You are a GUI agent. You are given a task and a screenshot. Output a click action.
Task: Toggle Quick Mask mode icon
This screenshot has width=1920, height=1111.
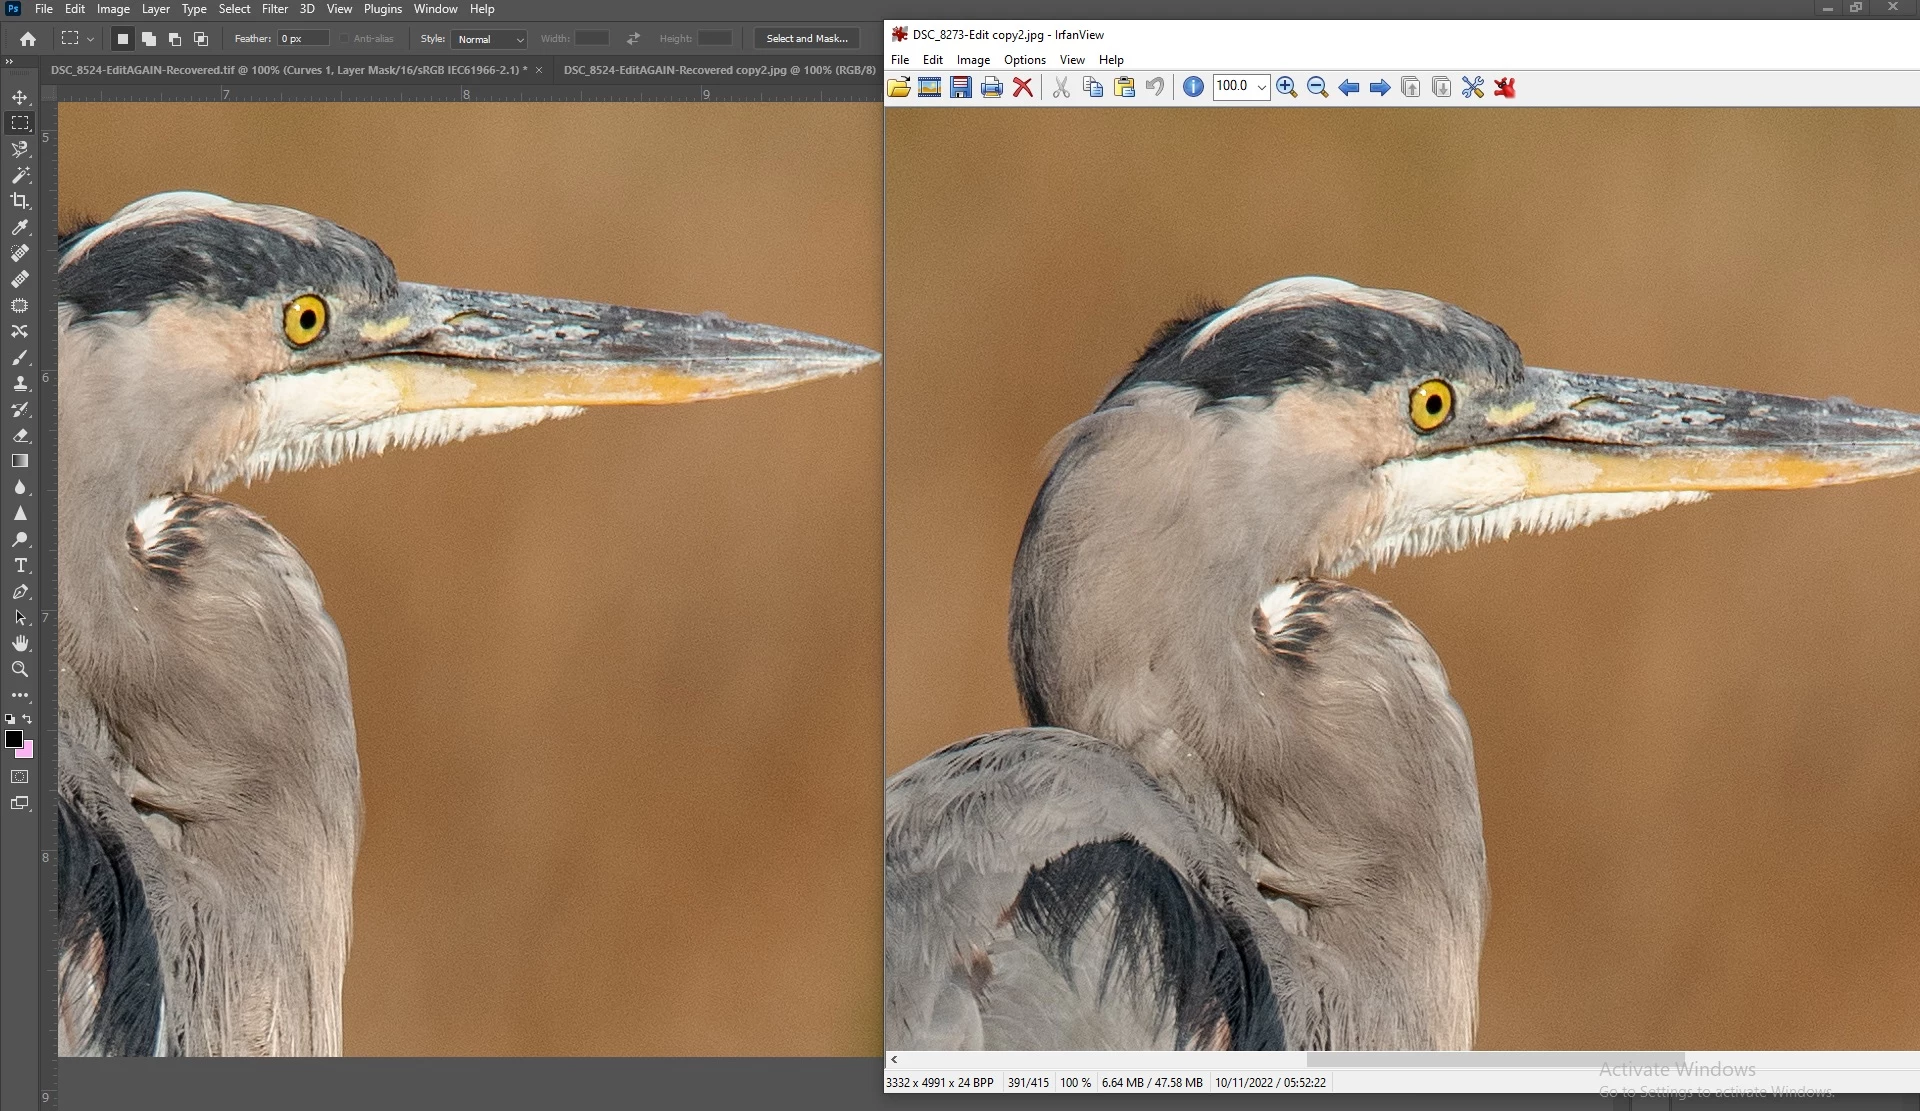tap(19, 777)
